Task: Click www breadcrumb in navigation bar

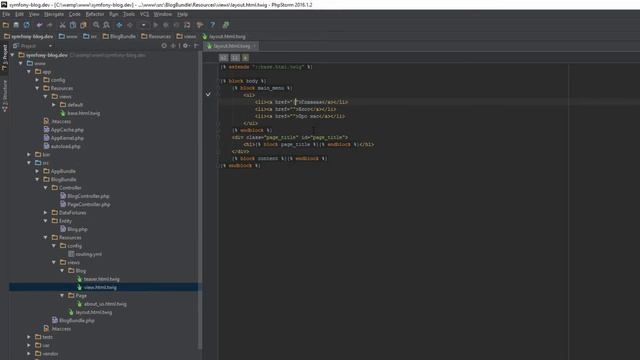Action: [x=68, y=36]
